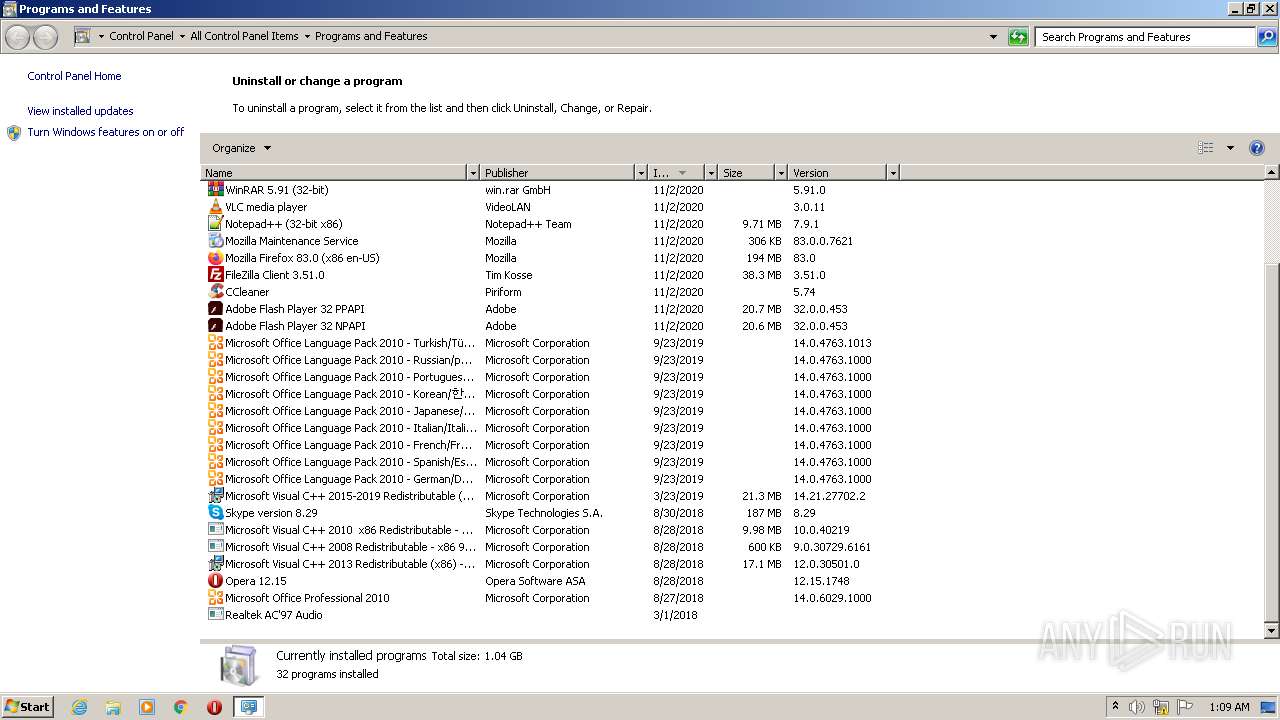
Task: Launch Chrome from the taskbar
Action: [x=181, y=707]
